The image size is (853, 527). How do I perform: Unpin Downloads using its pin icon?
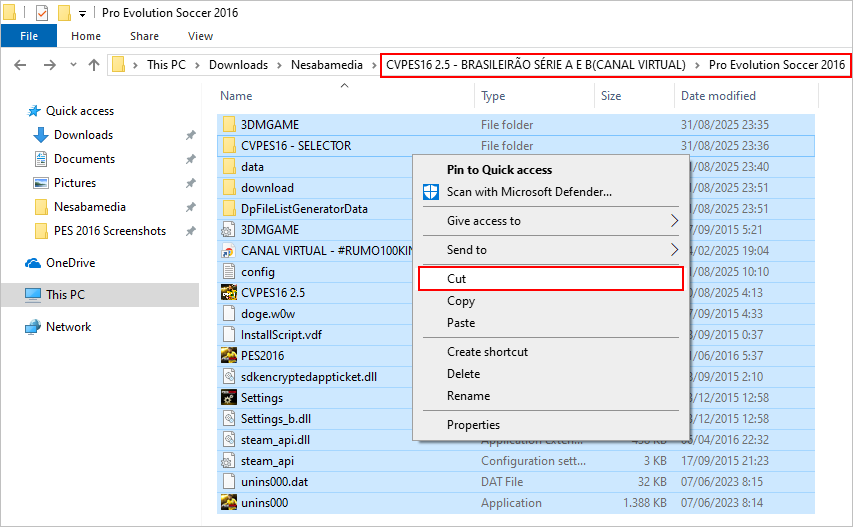click(190, 135)
